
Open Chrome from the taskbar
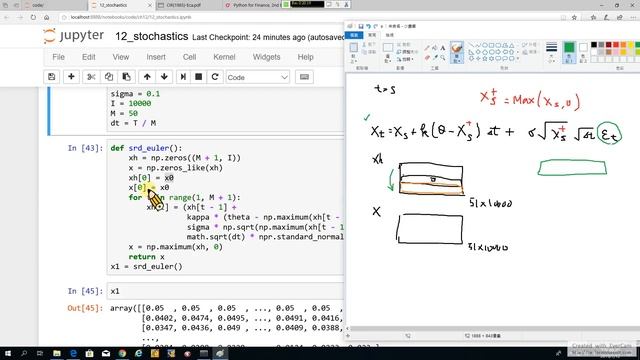point(122,353)
